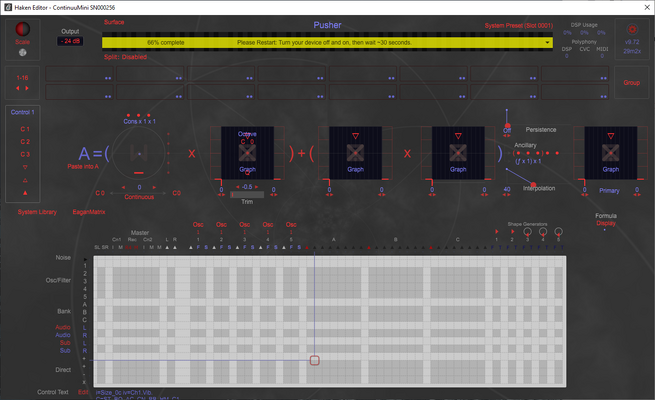
Task: Click the first red multiply X in formula
Action: click(x=192, y=153)
